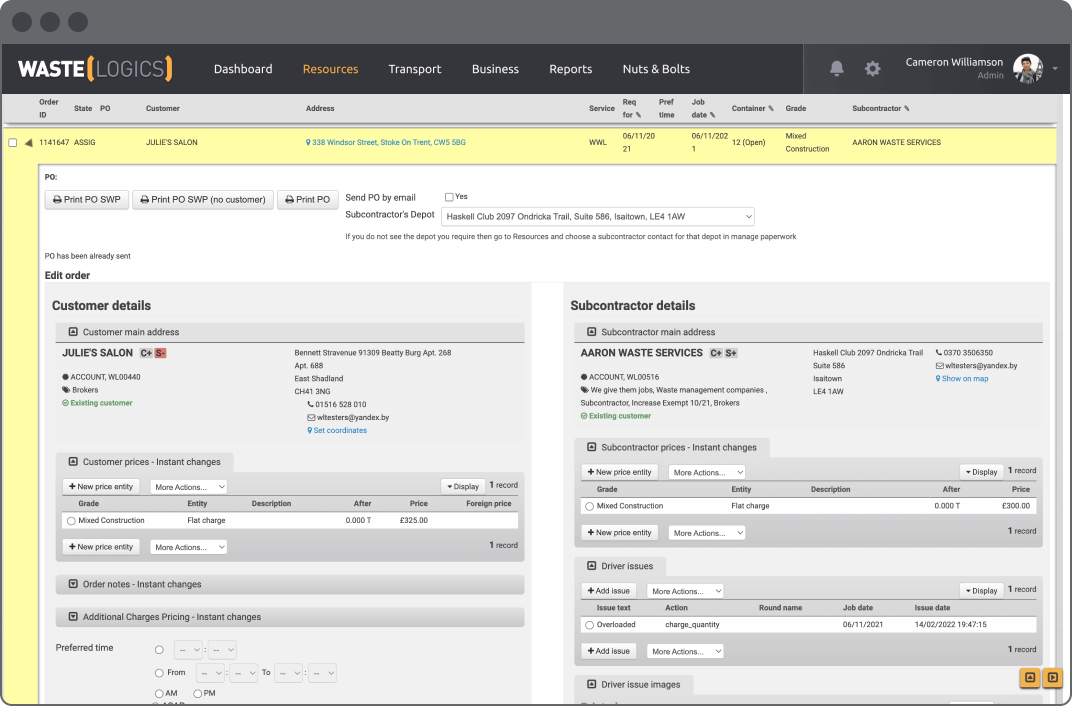Image resolution: width=1072 pixels, height=706 pixels.
Task: Select Mixed Construction customer price radio
Action: (x=71, y=521)
